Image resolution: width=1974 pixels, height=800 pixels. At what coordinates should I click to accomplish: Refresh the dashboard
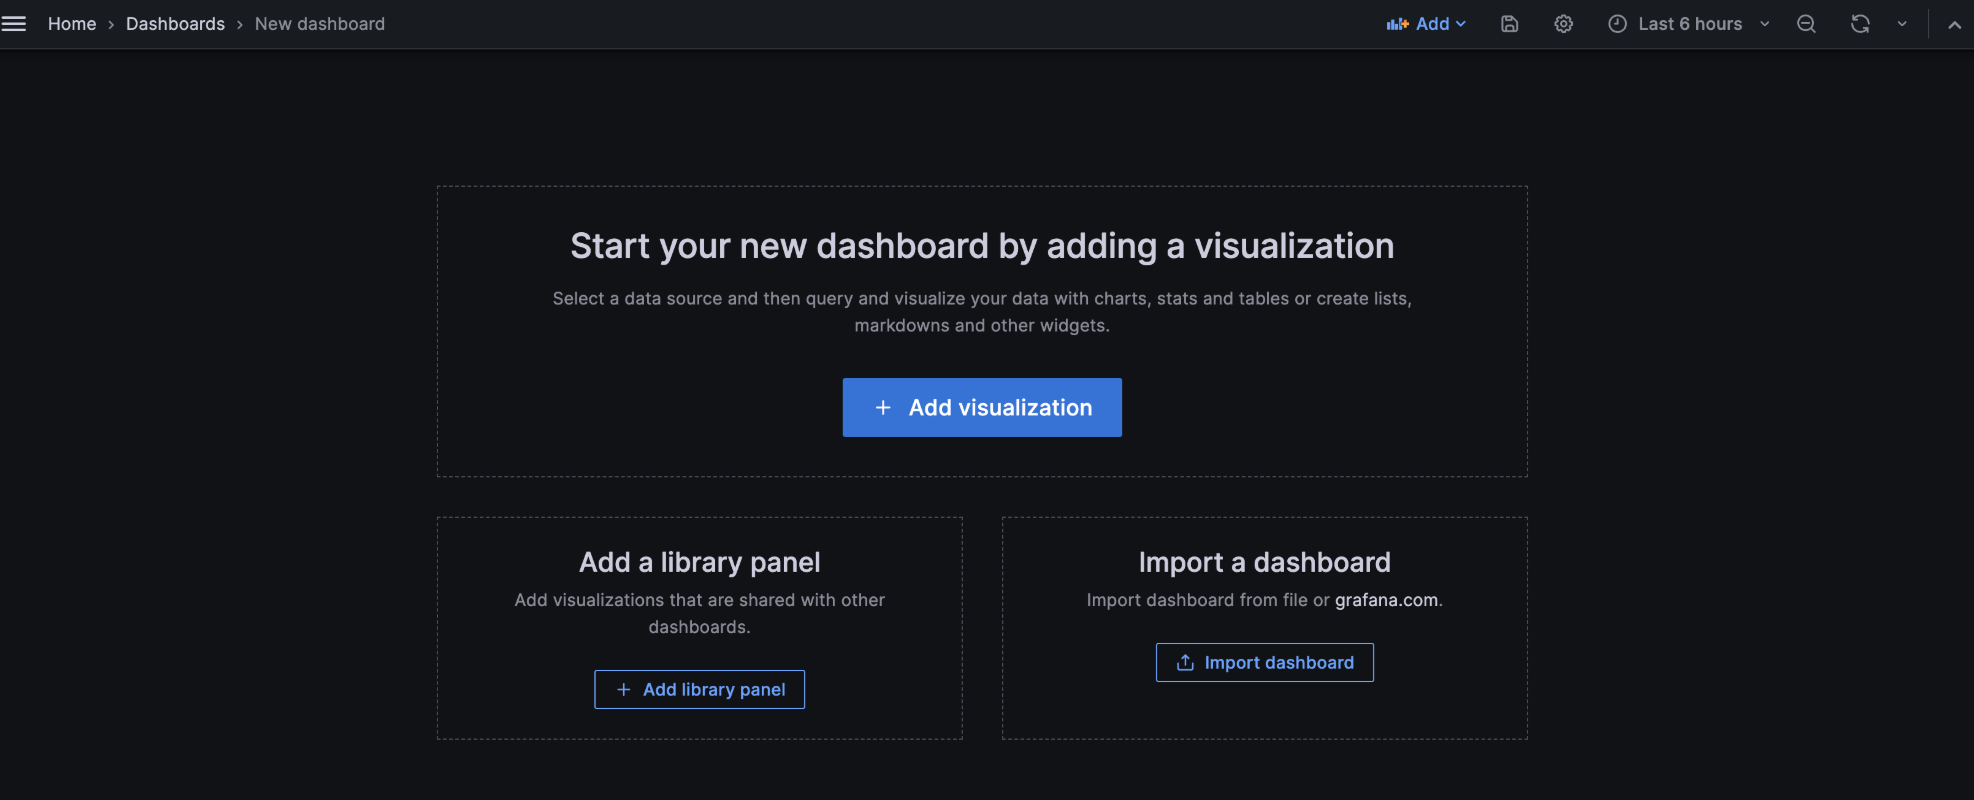(1860, 24)
